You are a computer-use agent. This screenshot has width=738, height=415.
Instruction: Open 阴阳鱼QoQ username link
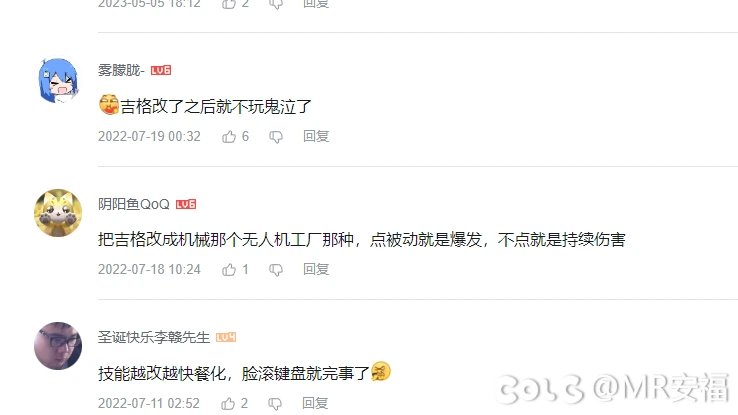[134, 204]
